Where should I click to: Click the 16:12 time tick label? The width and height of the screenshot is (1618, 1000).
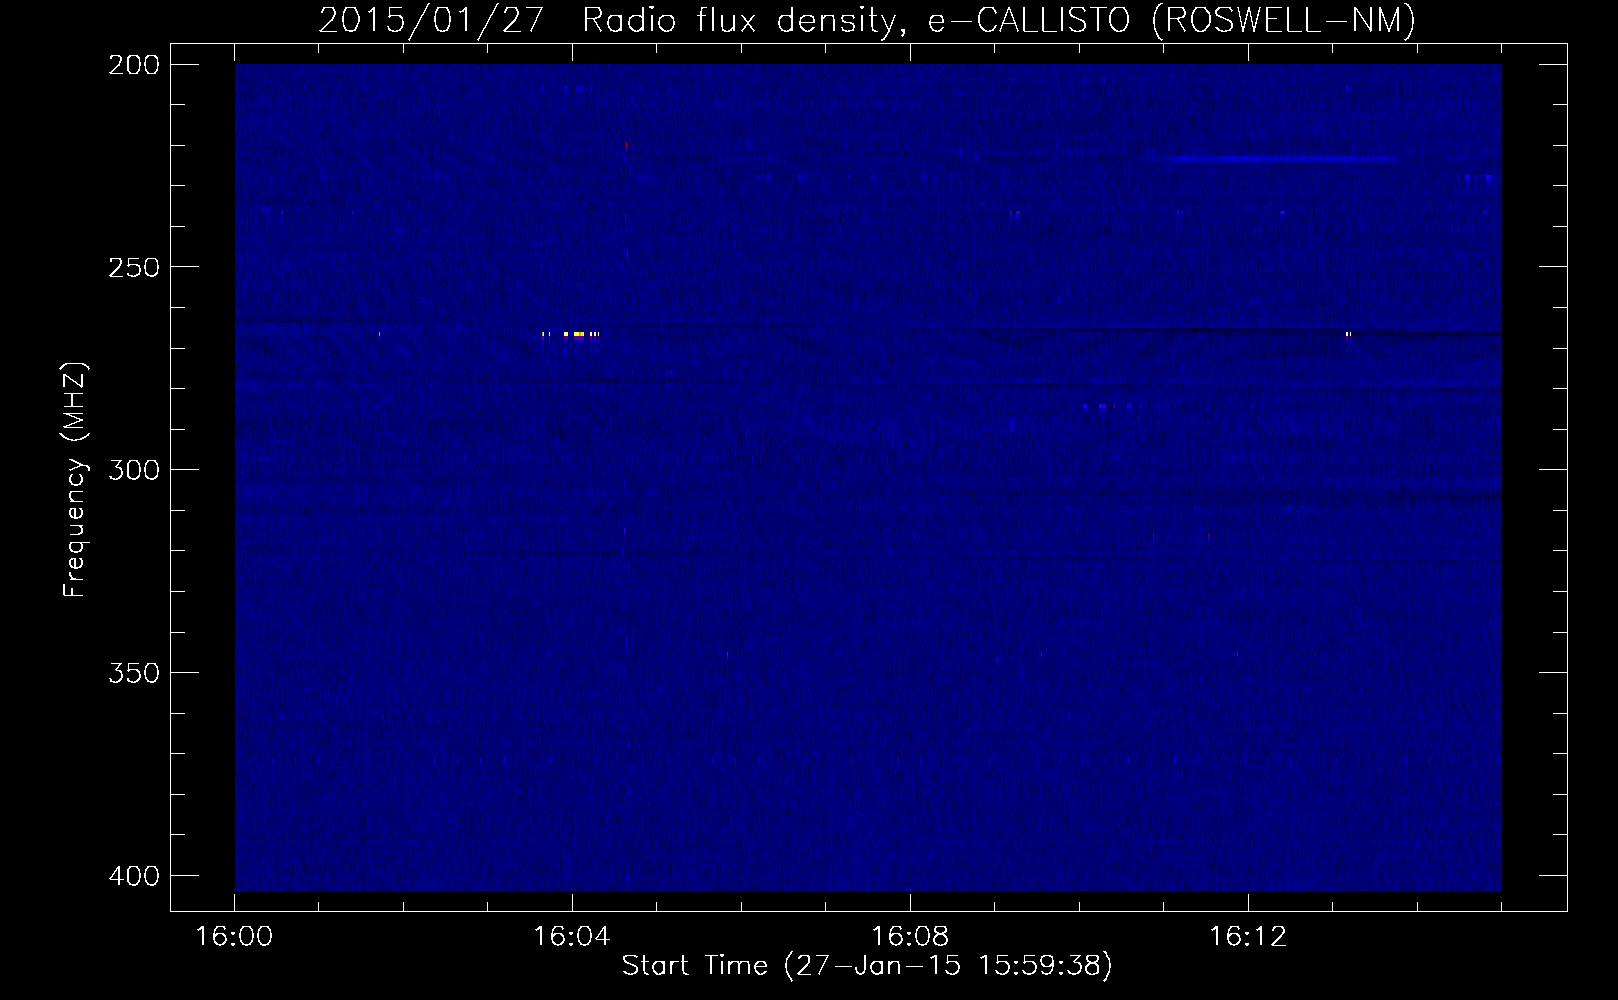point(1247,937)
